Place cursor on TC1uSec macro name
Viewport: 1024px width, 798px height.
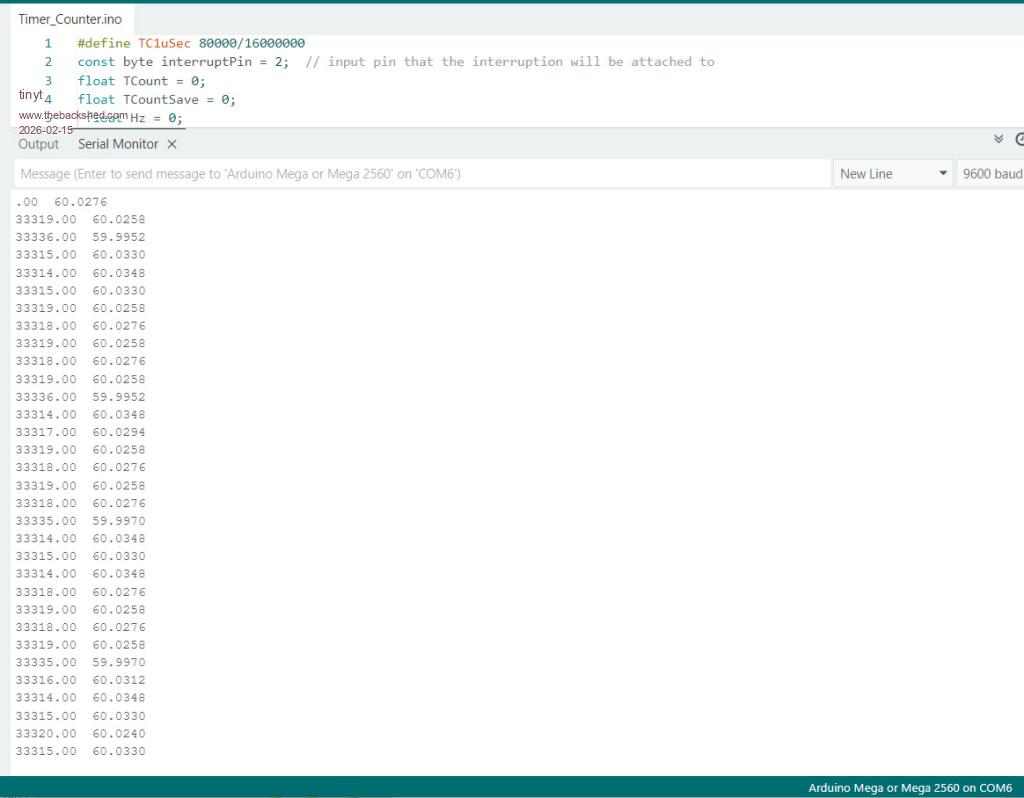(164, 43)
